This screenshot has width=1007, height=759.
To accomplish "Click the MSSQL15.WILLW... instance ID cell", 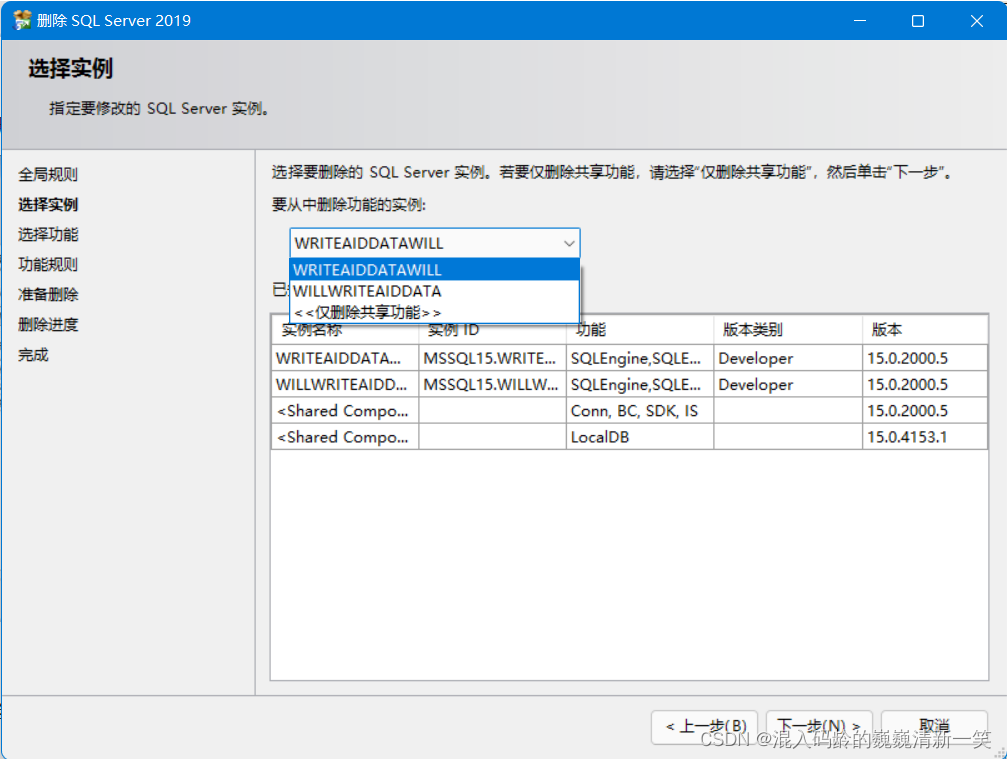I will [x=492, y=385].
